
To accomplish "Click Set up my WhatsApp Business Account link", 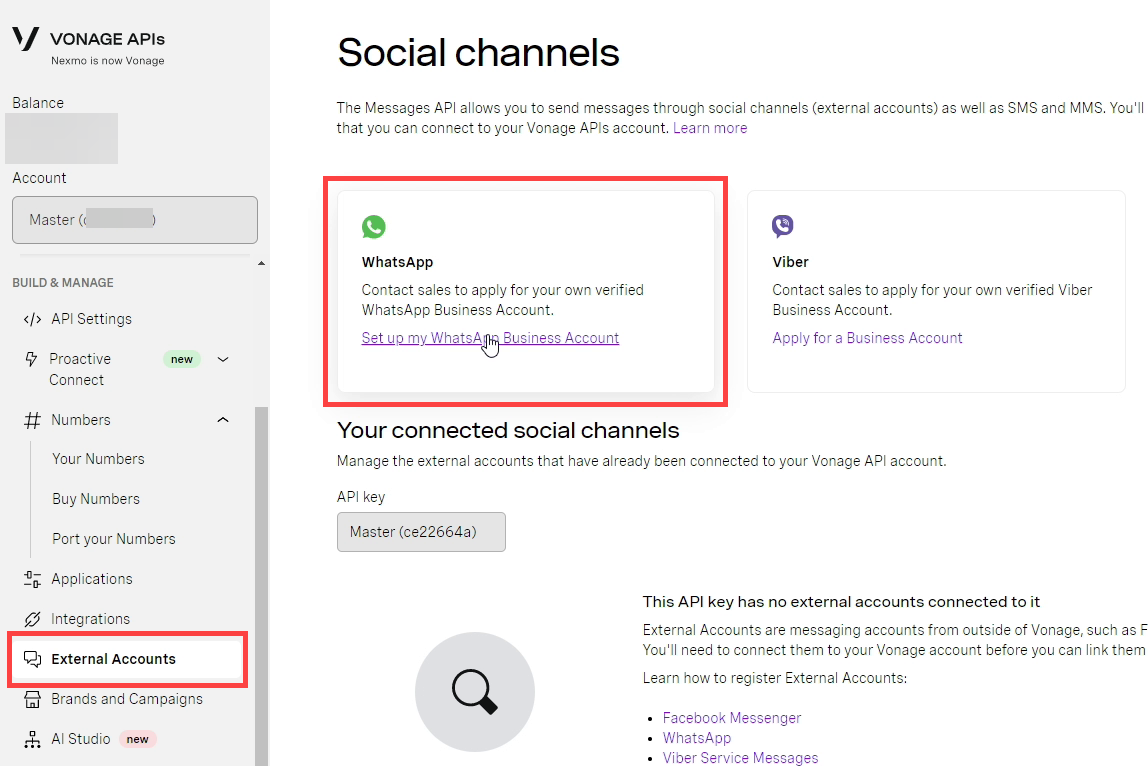I will (490, 338).
